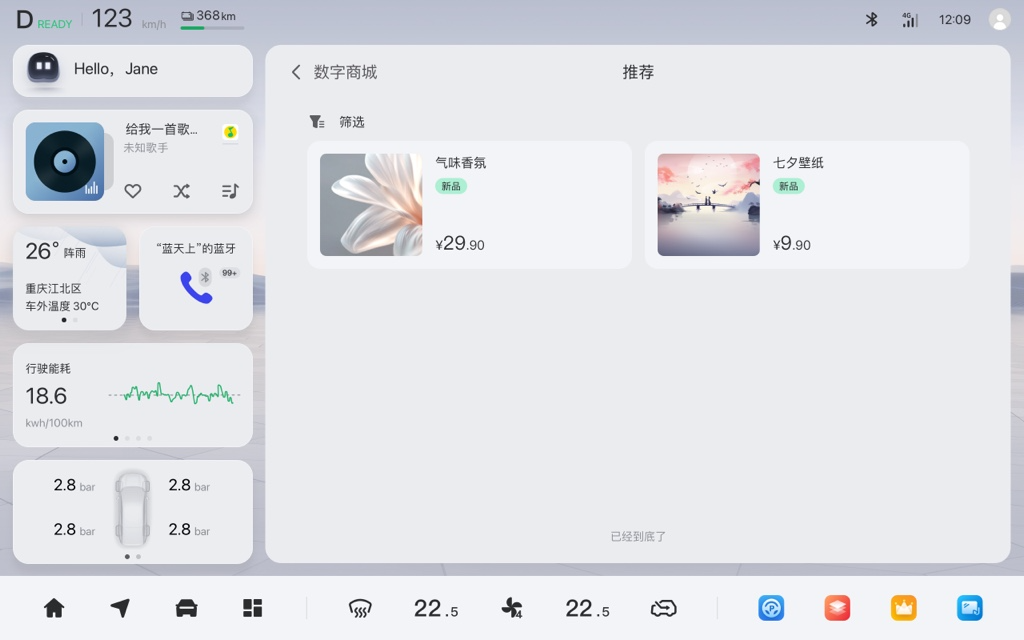The height and width of the screenshot is (640, 1024).
Task: Click the 368km range indicator
Action: (212, 18)
